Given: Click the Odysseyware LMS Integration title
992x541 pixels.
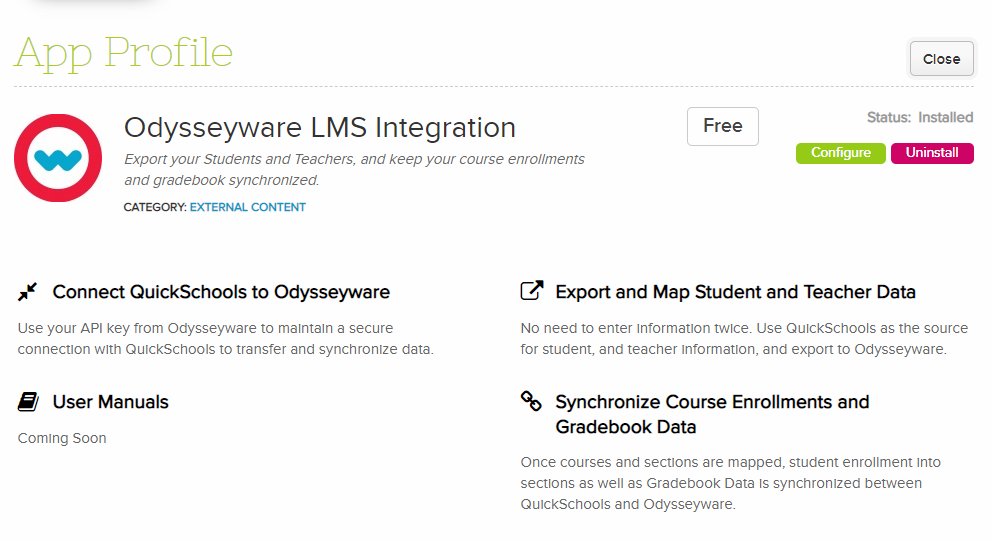Looking at the screenshot, I should (319, 128).
